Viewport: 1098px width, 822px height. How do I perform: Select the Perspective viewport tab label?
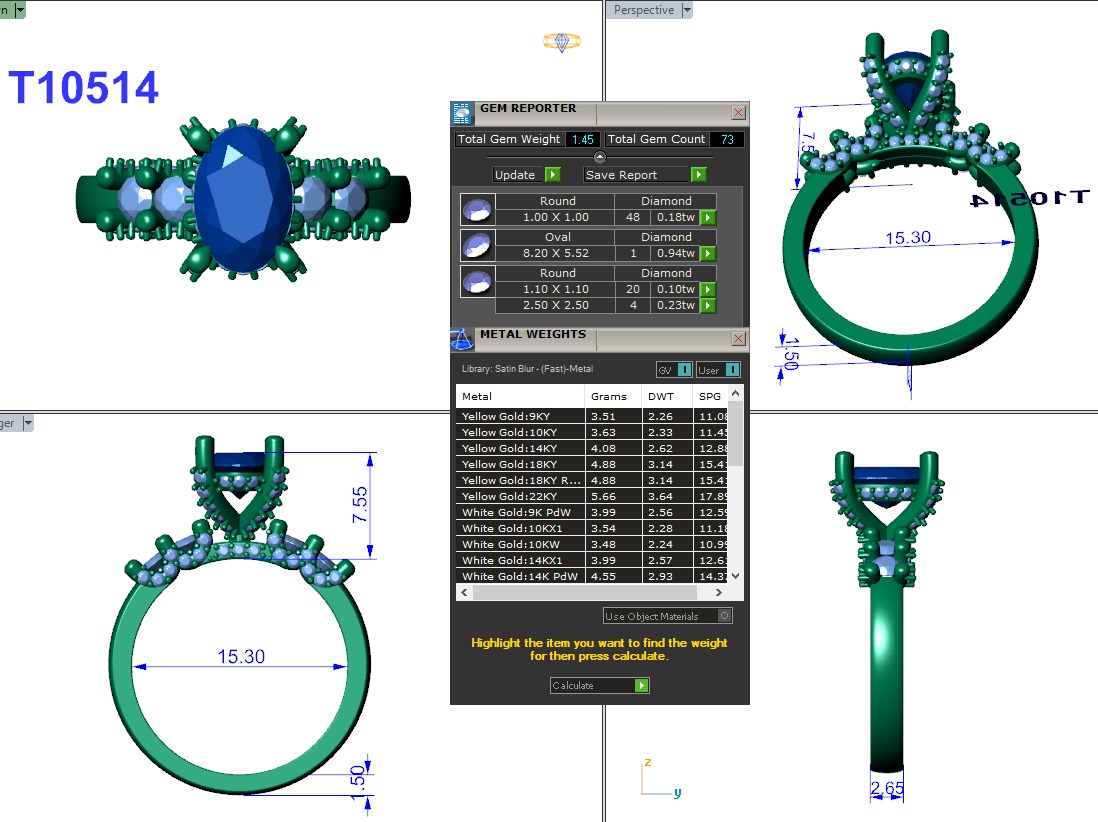click(x=643, y=10)
